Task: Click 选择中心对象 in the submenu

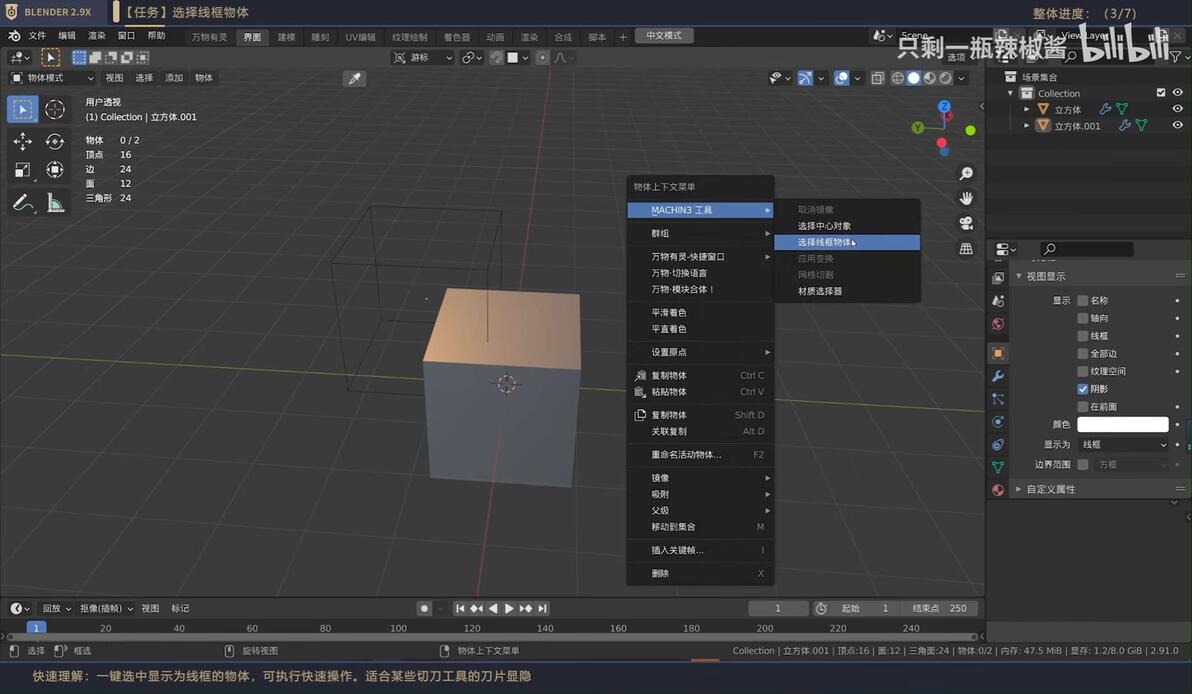Action: coord(847,227)
